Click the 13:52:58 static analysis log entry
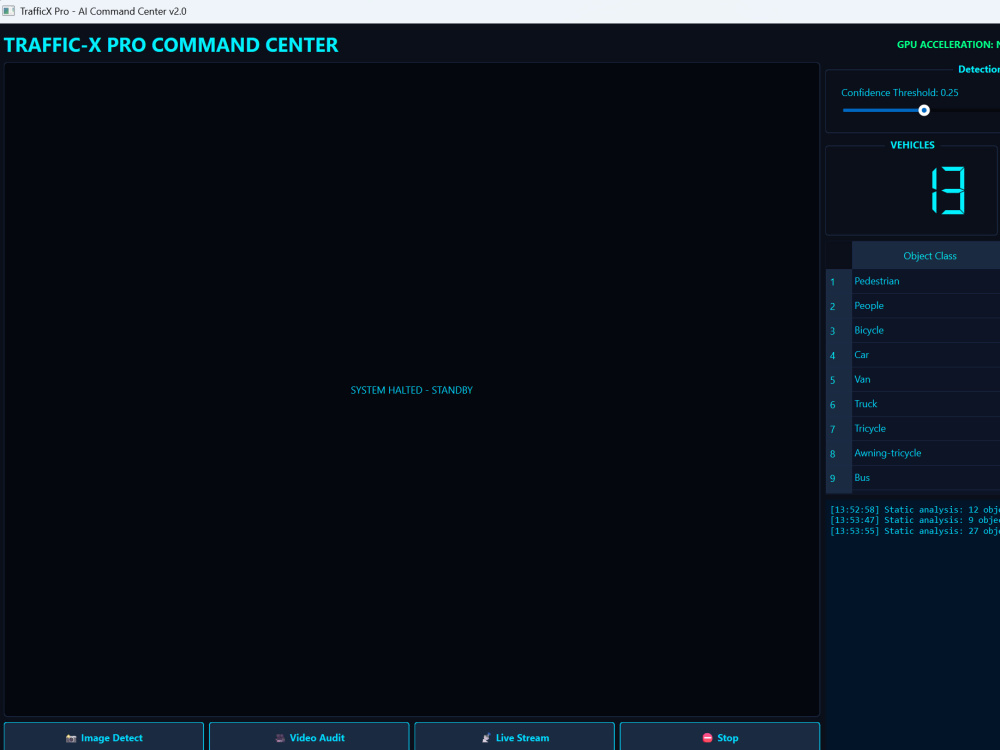The width and height of the screenshot is (1000, 750). point(915,510)
